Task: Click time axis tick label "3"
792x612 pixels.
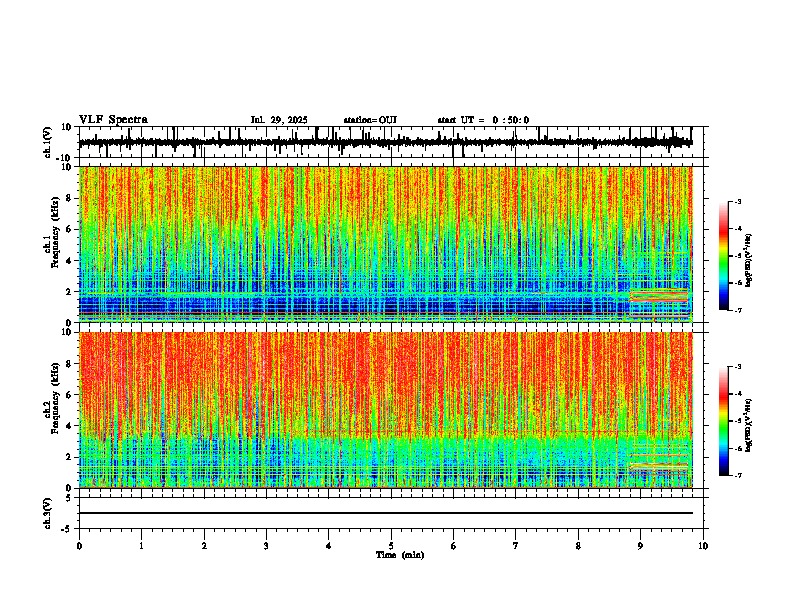Action: (266, 546)
